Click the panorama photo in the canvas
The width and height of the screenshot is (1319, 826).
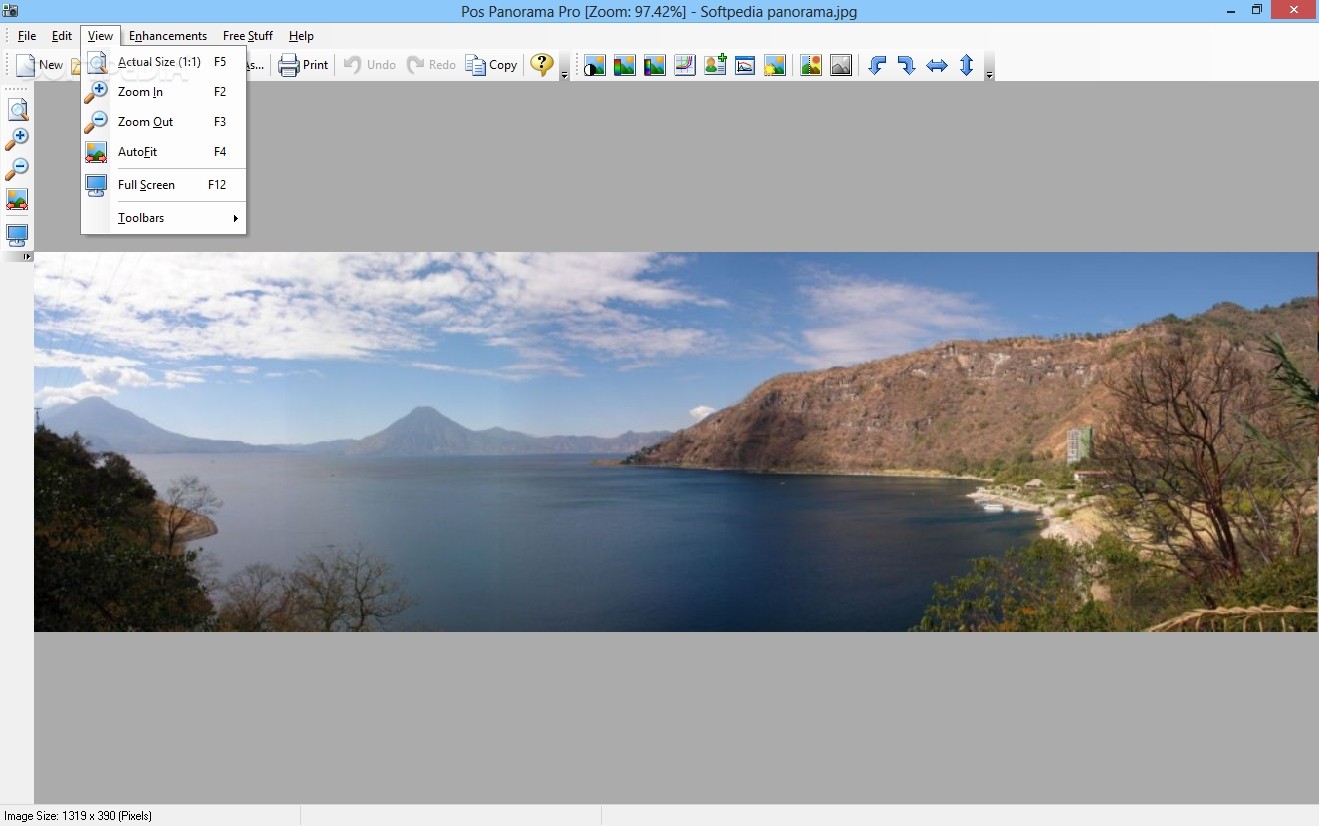click(676, 442)
